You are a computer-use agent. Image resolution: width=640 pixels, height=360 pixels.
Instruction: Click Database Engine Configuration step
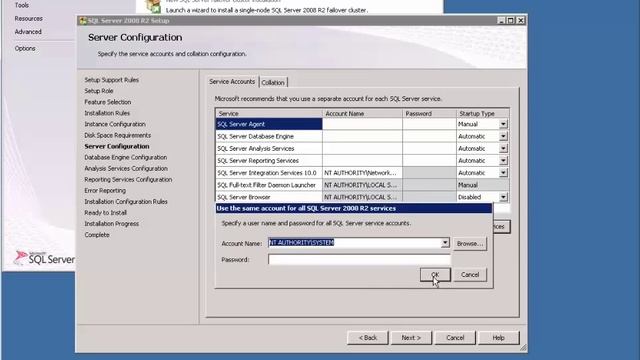[126, 157]
